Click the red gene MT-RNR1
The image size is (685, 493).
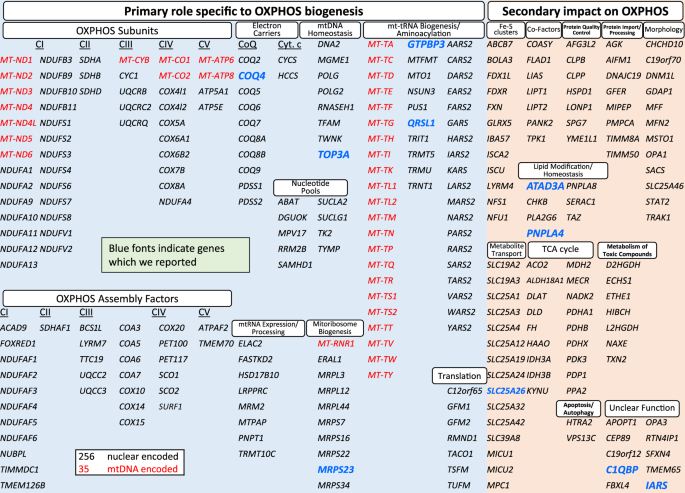[x=336, y=344]
